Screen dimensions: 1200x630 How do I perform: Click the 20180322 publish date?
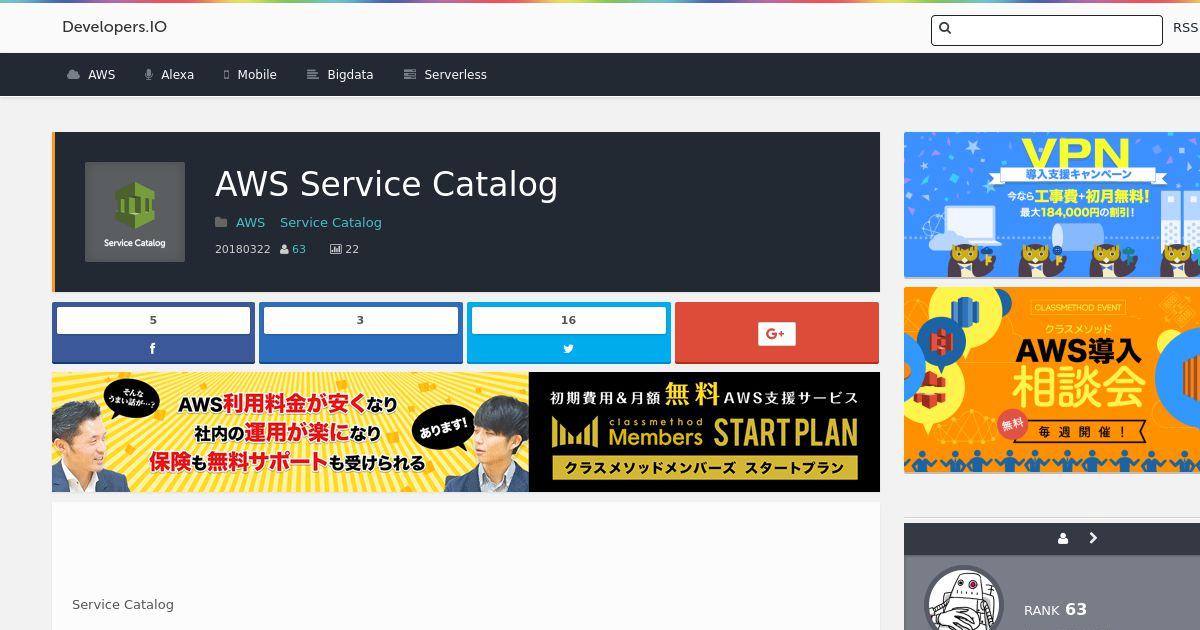click(242, 250)
